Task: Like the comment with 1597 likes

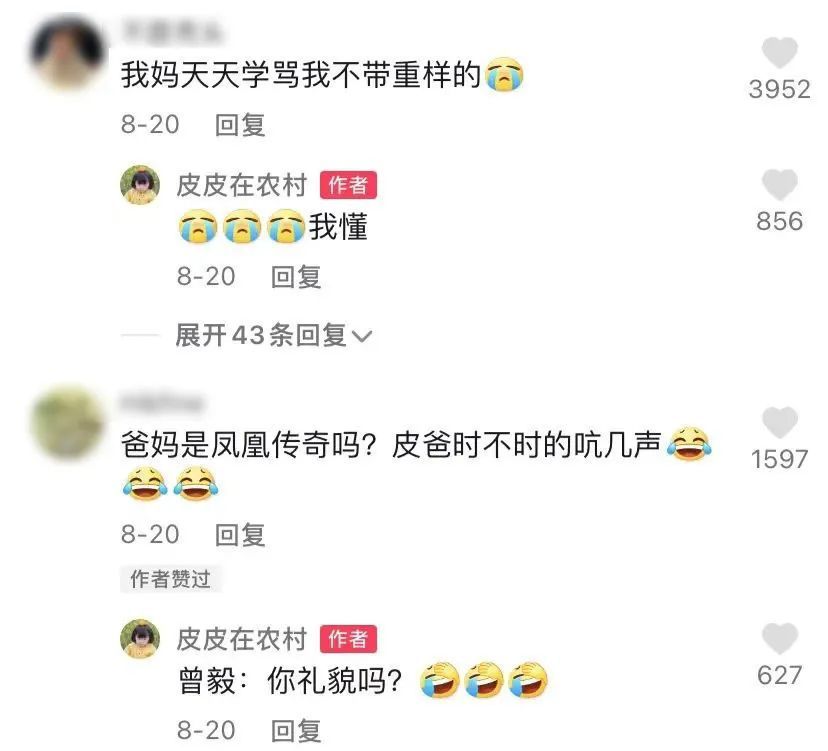Action: (779, 423)
